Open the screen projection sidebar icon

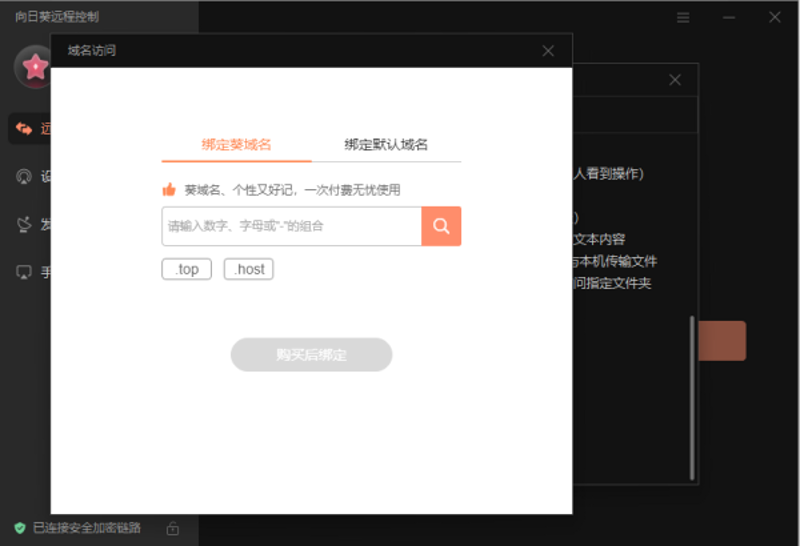(24, 272)
